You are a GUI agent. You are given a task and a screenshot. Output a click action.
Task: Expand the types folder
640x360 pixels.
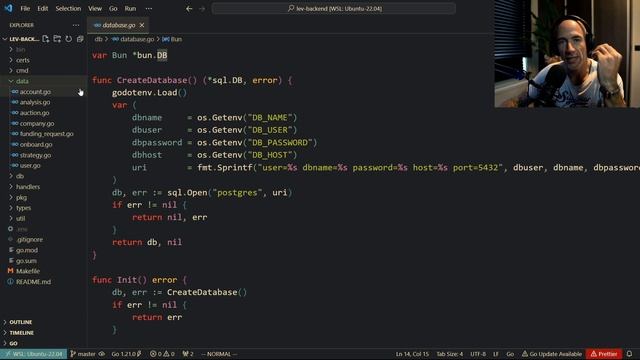pyautogui.click(x=23, y=208)
